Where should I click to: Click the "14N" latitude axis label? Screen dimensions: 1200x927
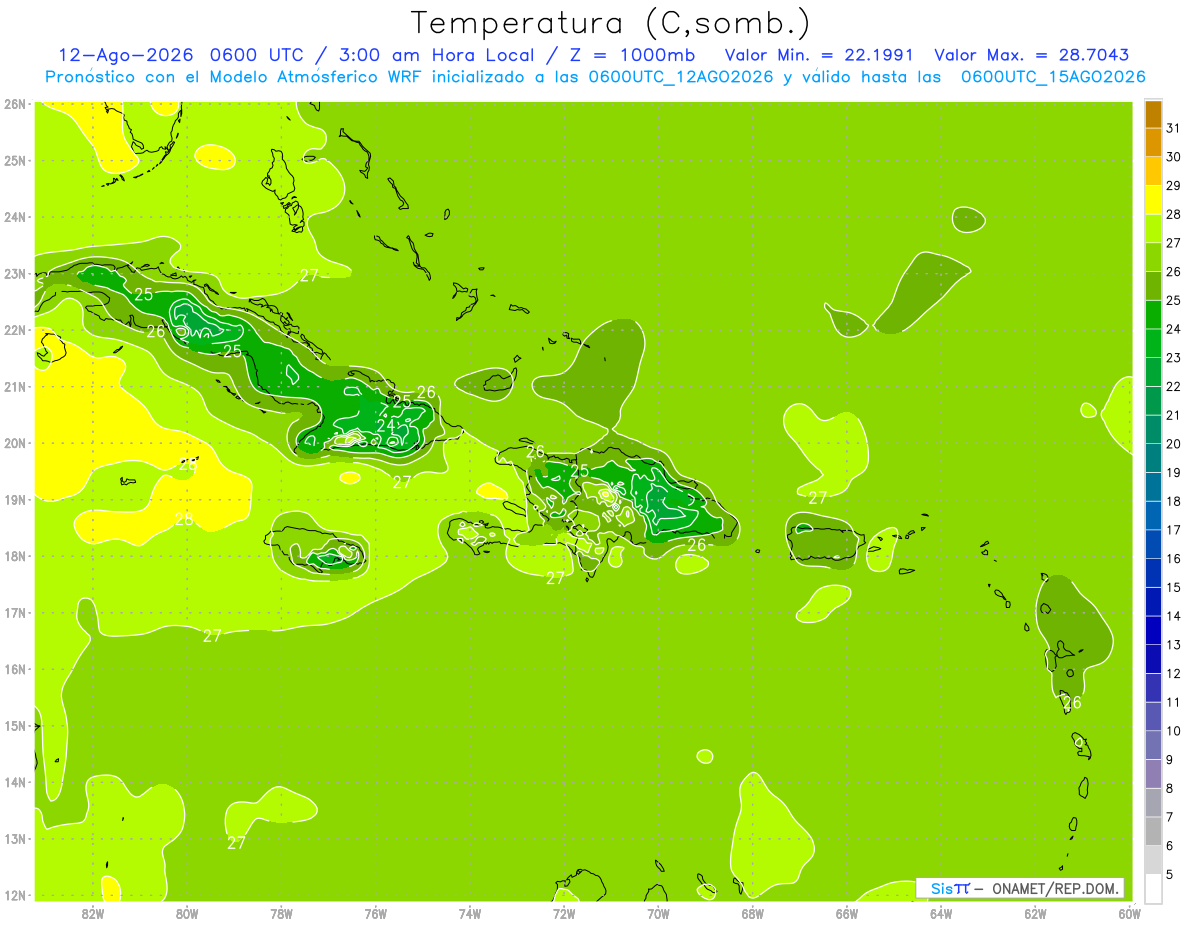15,782
